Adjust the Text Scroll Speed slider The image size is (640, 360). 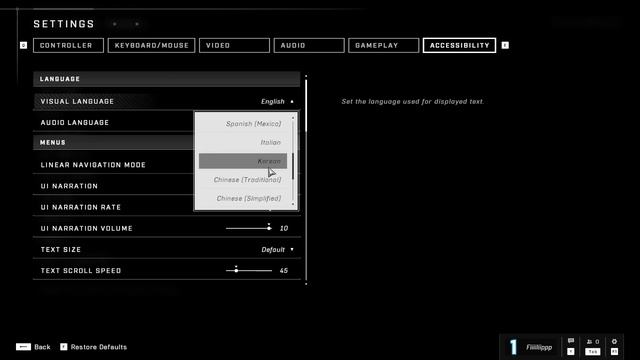coord(249,270)
